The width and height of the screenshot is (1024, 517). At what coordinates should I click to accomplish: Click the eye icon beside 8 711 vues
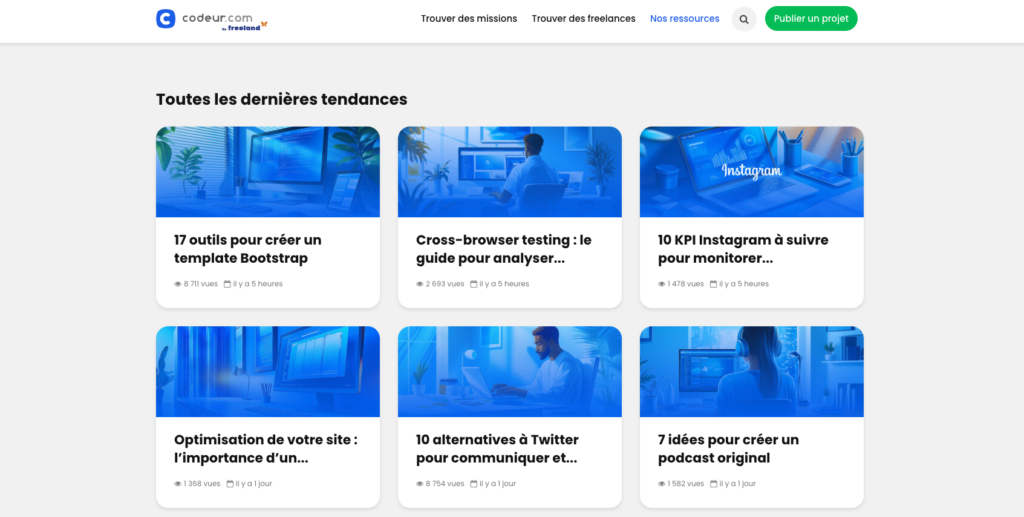[178, 284]
